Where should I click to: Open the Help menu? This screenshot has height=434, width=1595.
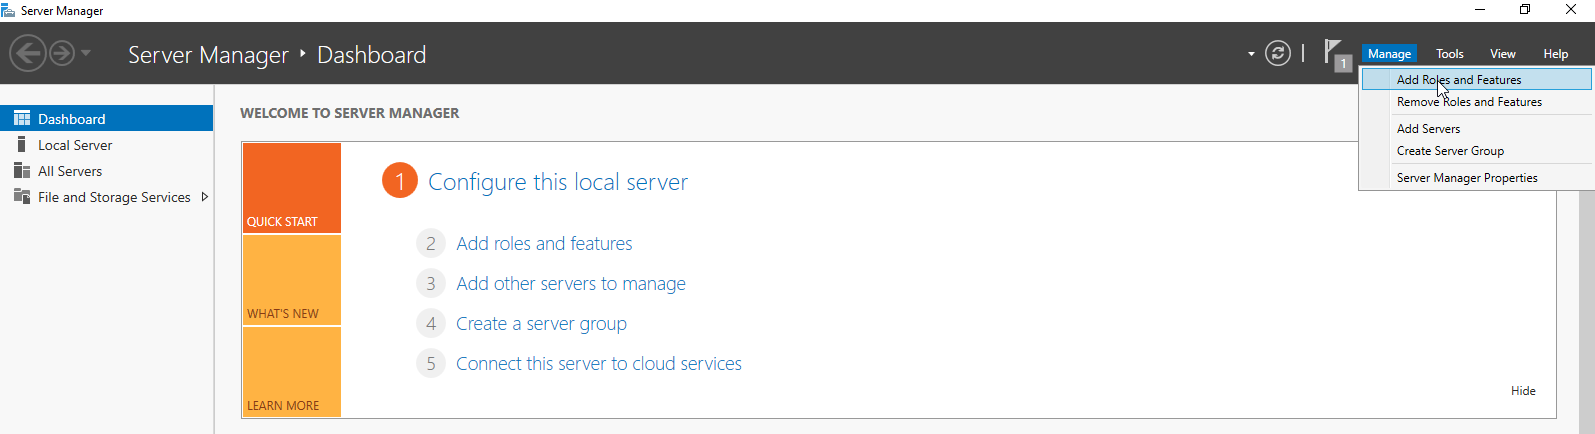tap(1555, 54)
